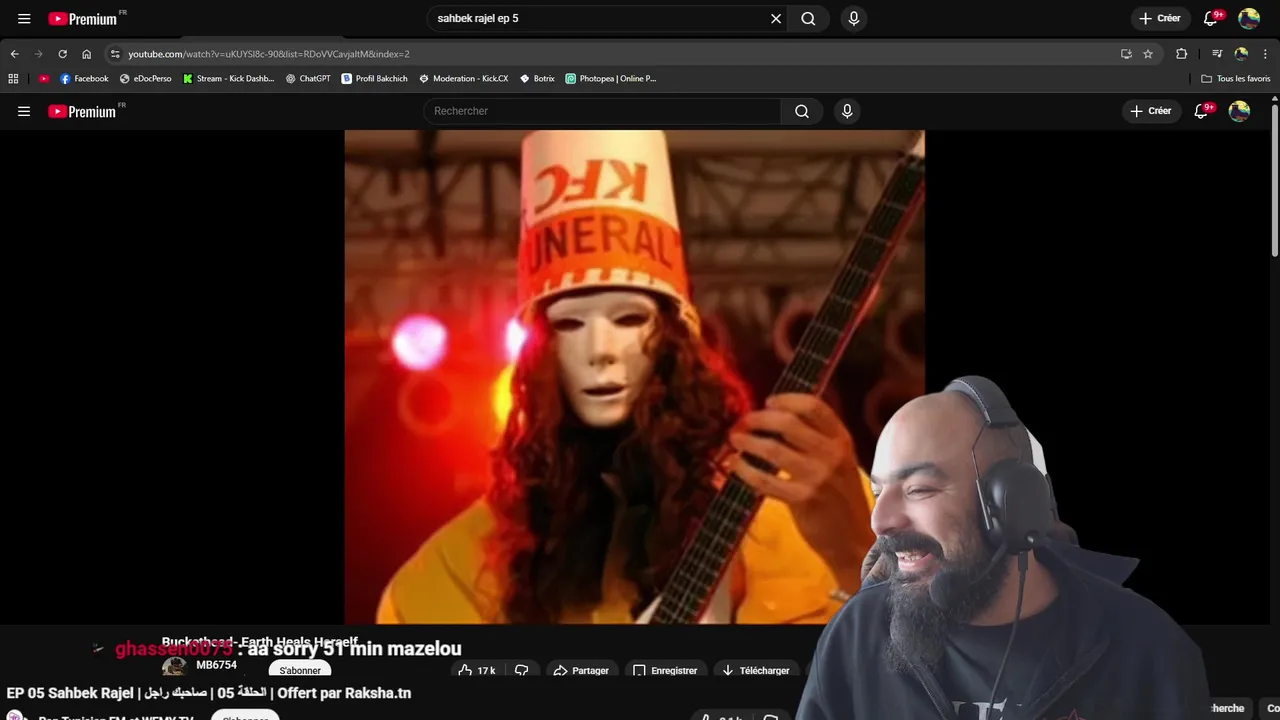The width and height of the screenshot is (1280, 720).
Task: Click install app icon in address bar
Action: (x=1126, y=54)
